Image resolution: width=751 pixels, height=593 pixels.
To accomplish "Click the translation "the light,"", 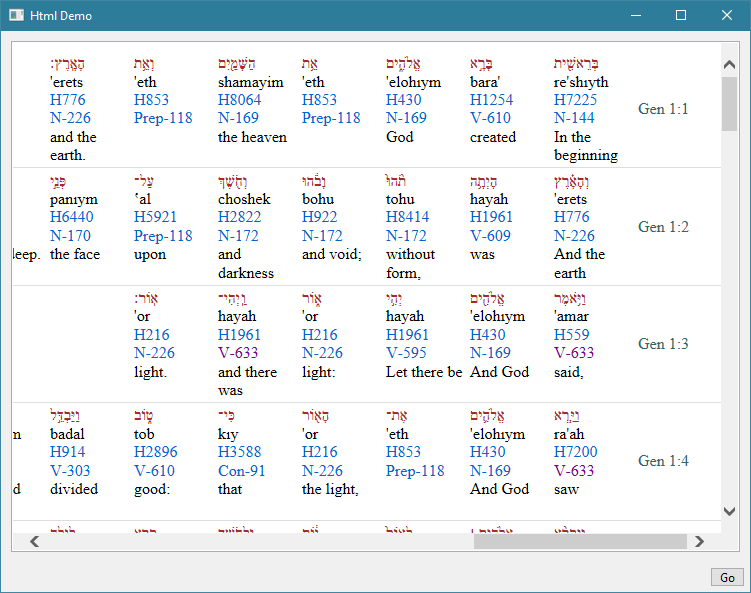I will [330, 489].
